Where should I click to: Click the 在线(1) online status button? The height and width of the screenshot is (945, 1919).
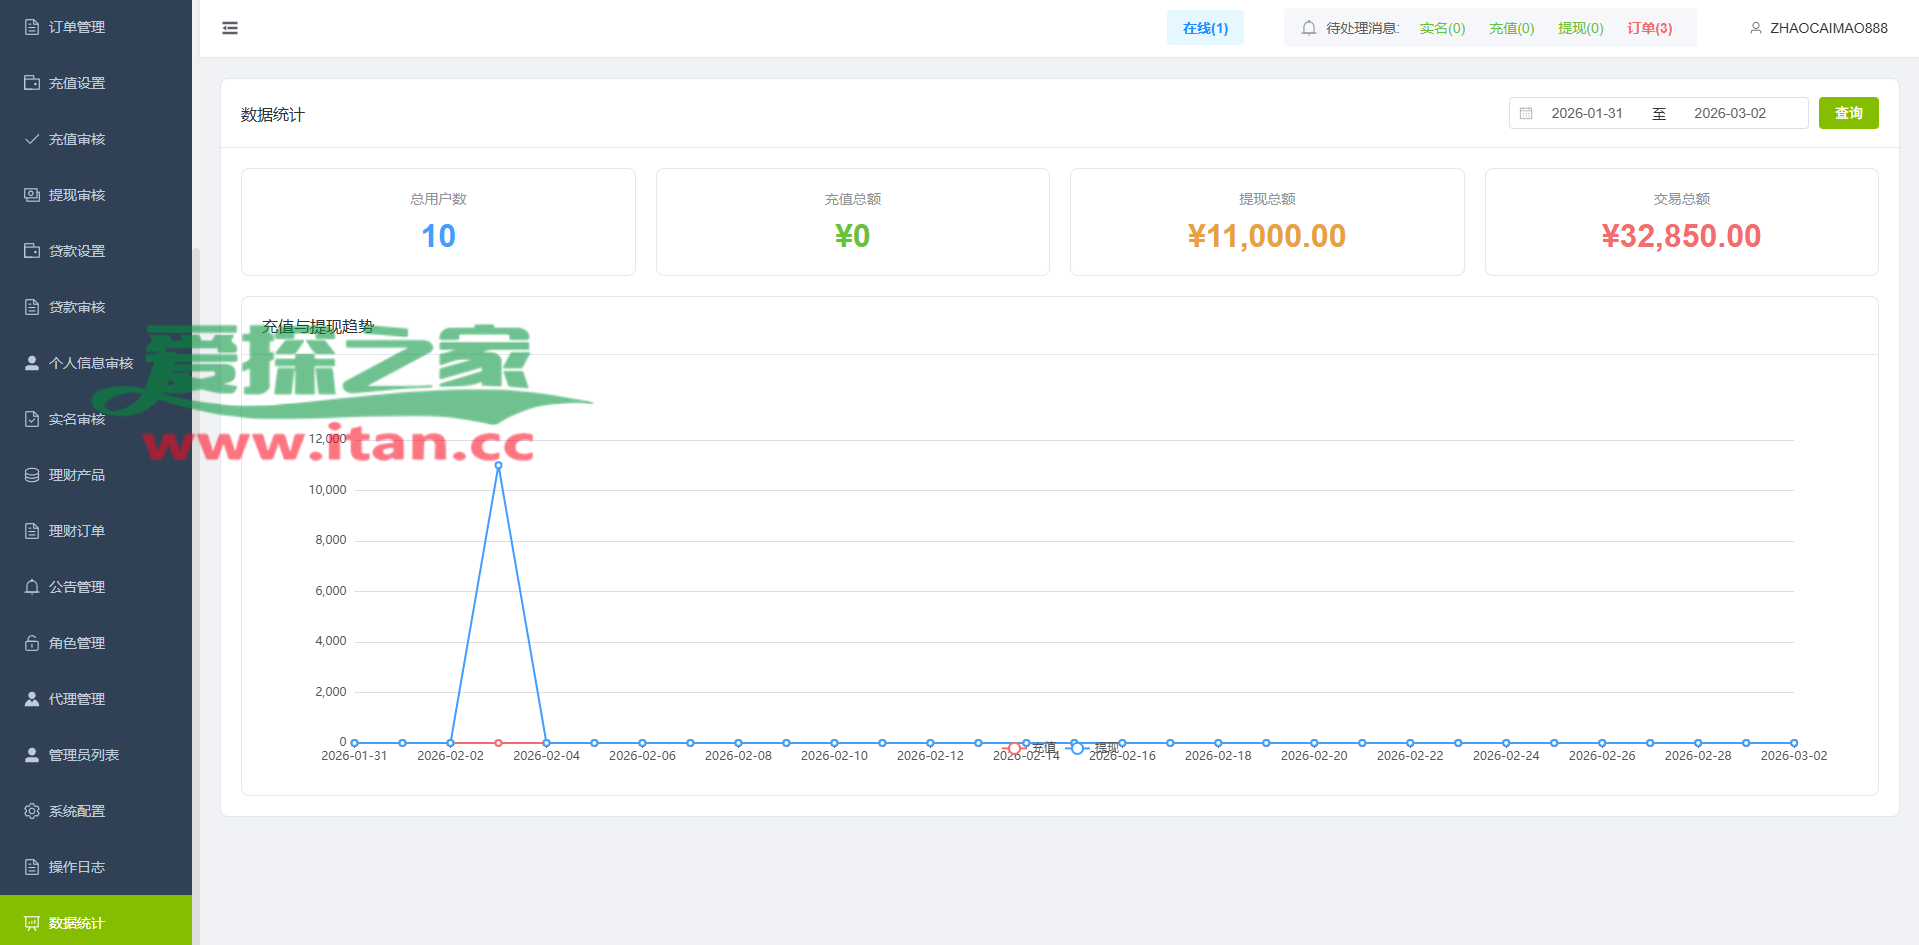tap(1205, 28)
